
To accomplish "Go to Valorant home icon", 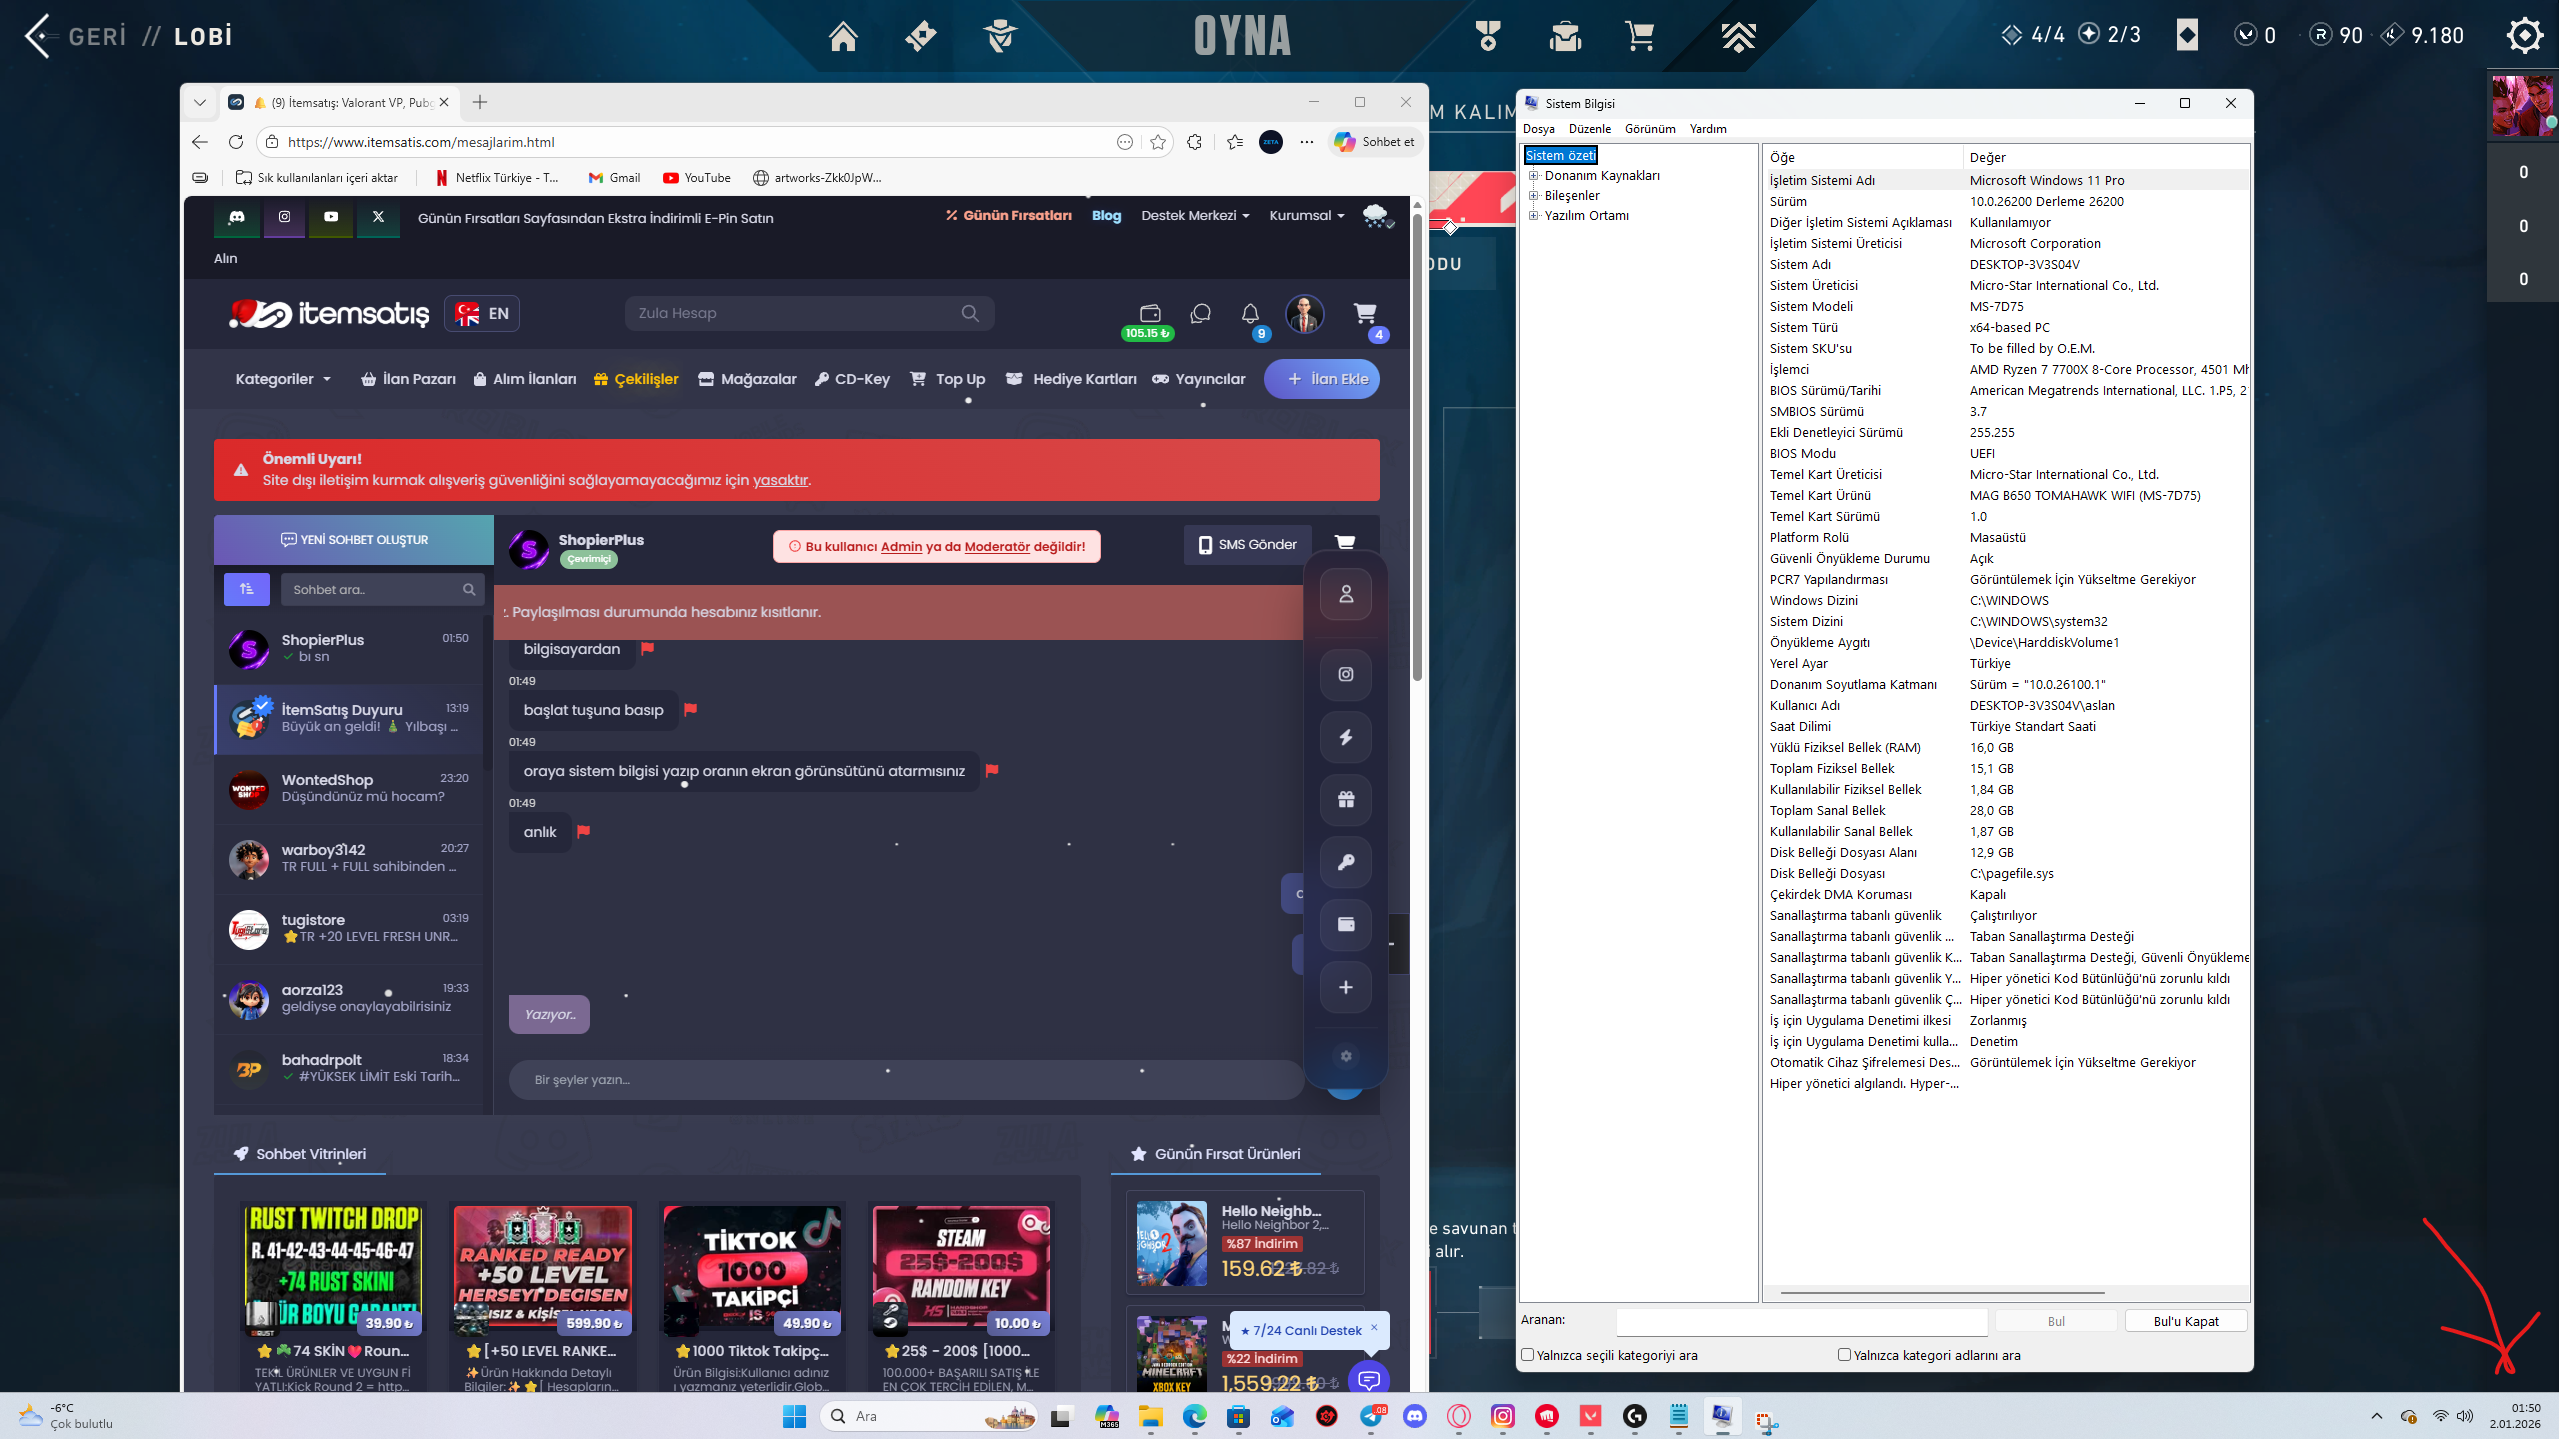I will tap(843, 36).
